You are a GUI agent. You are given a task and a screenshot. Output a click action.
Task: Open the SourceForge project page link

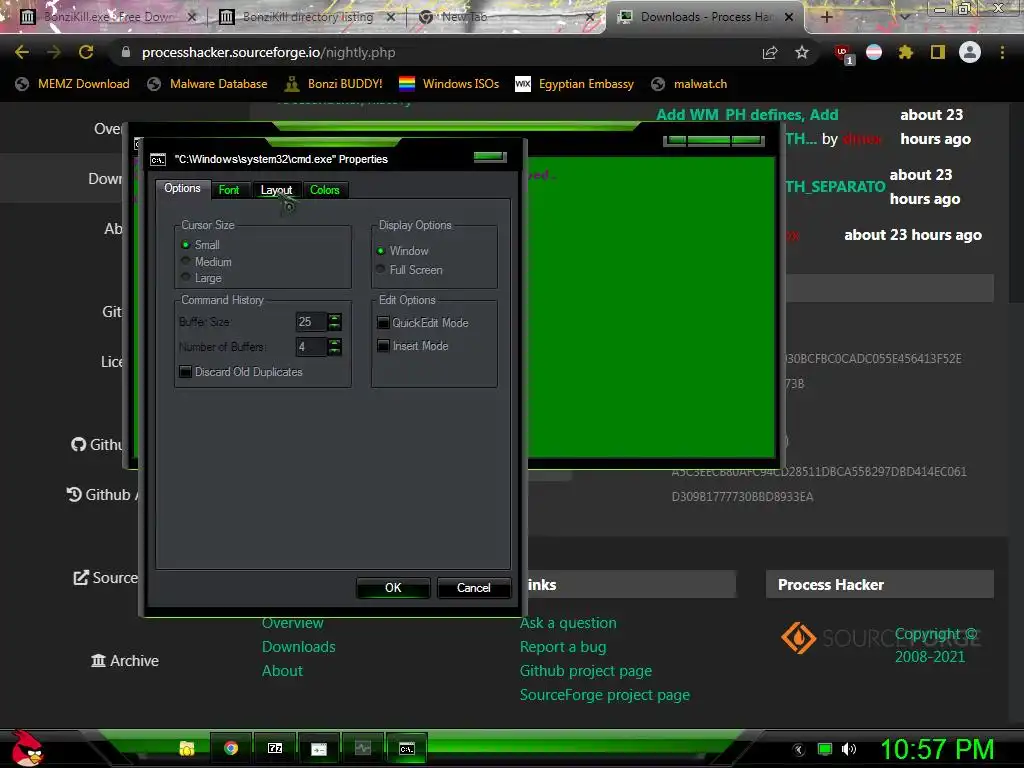point(605,695)
